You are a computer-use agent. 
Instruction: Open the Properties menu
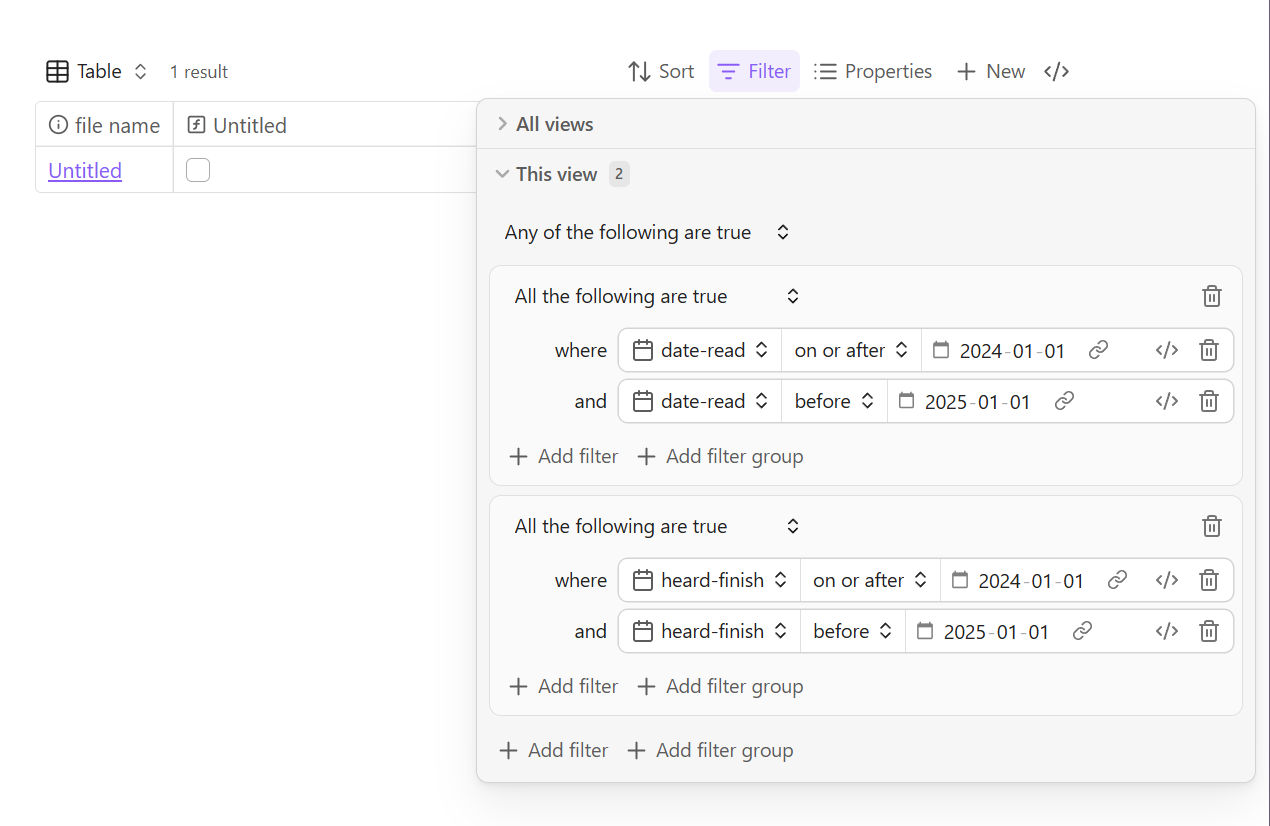tap(873, 71)
